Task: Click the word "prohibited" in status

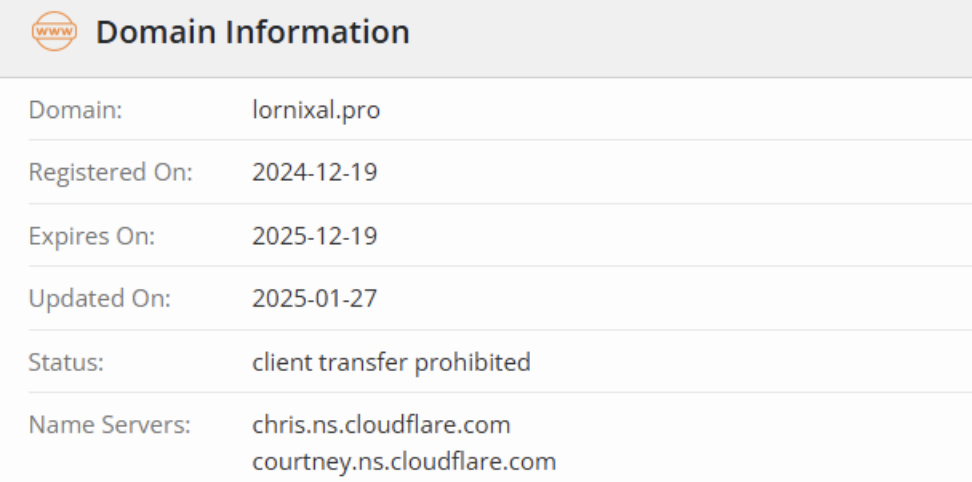Action: pyautogui.click(x=472, y=362)
